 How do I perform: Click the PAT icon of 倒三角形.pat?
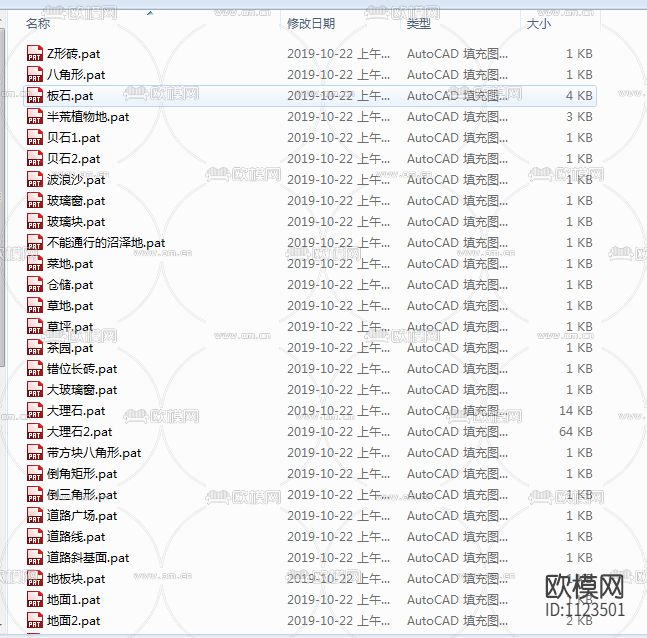(x=35, y=495)
